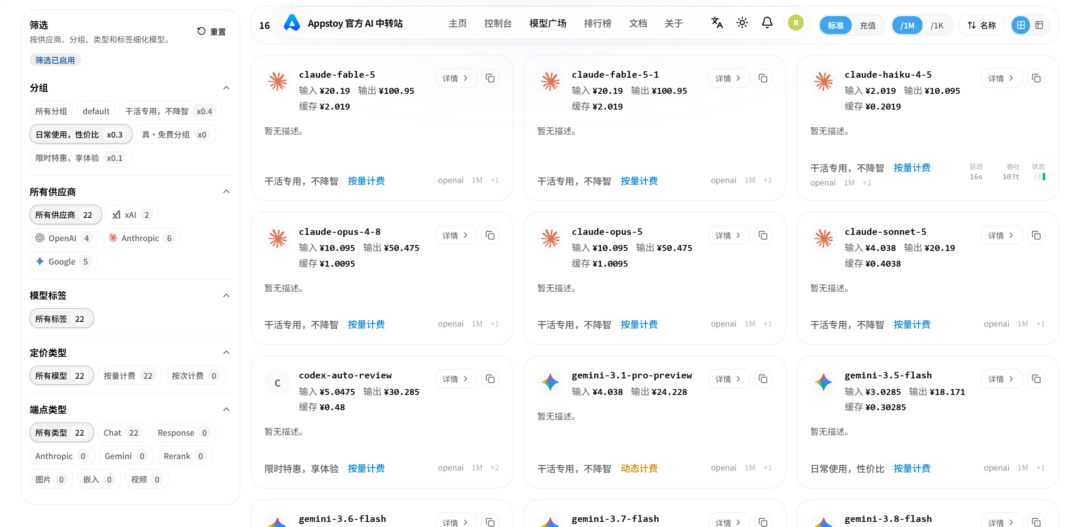Viewport: 1080px width, 527px height.
Task: Switch price unit to /1K
Action: point(937,25)
